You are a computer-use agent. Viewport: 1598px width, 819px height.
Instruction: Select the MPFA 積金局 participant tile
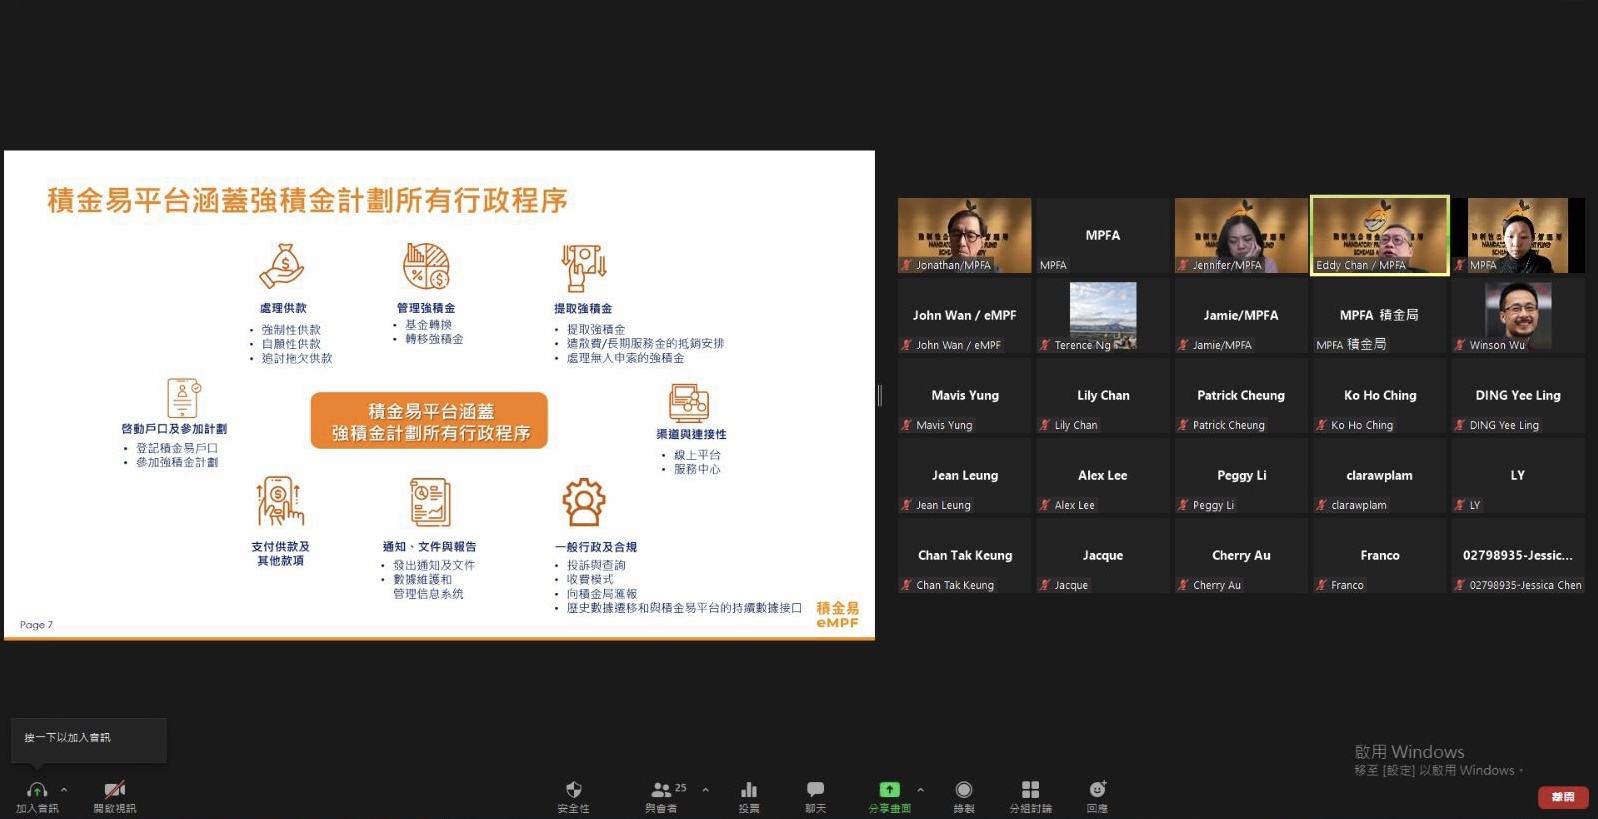(1380, 315)
